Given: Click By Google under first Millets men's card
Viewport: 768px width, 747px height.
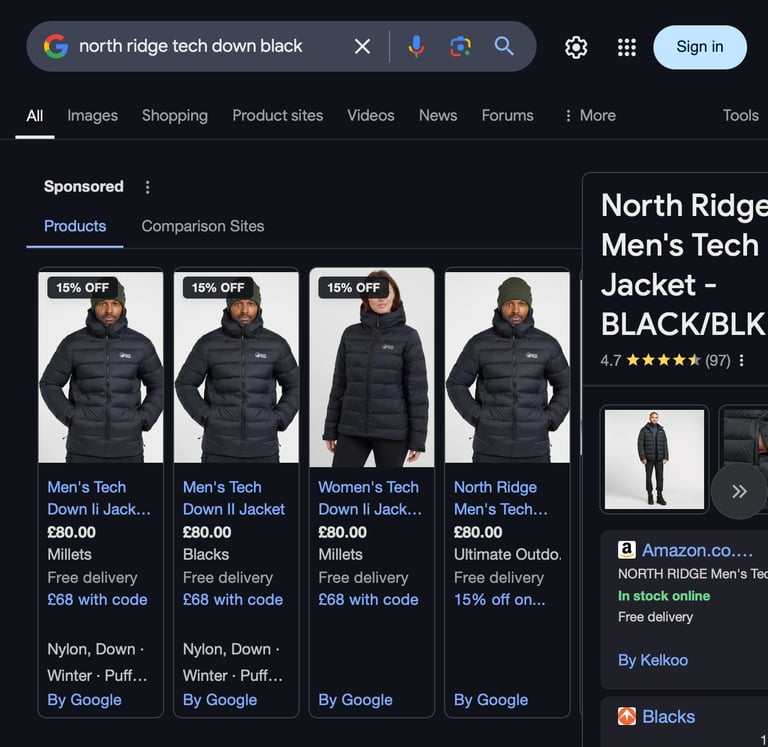Looking at the screenshot, I should click(x=84, y=700).
